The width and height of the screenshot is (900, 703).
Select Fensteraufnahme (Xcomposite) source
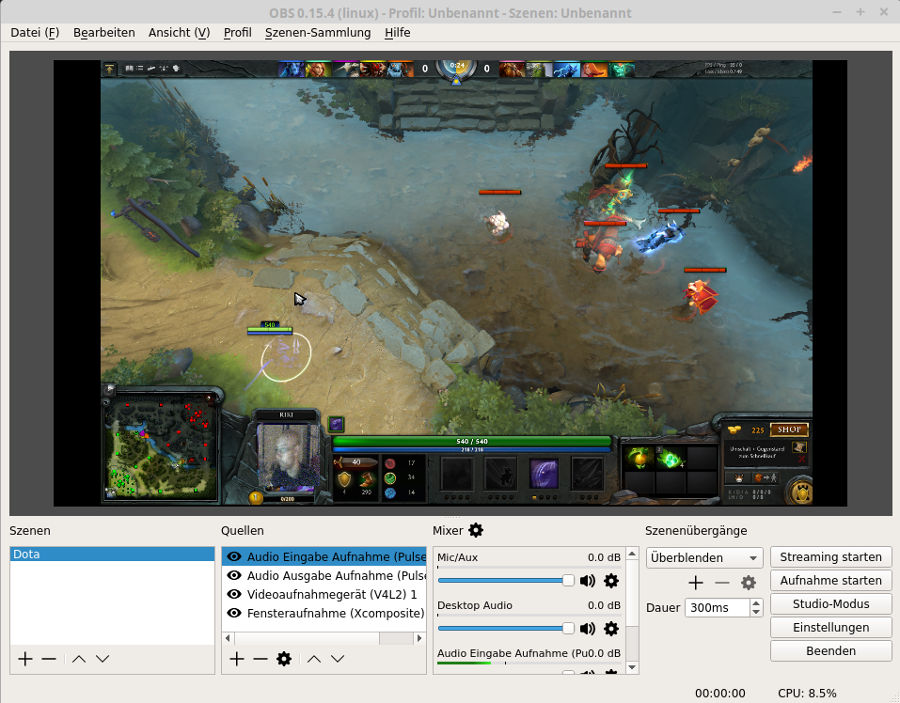(324, 613)
